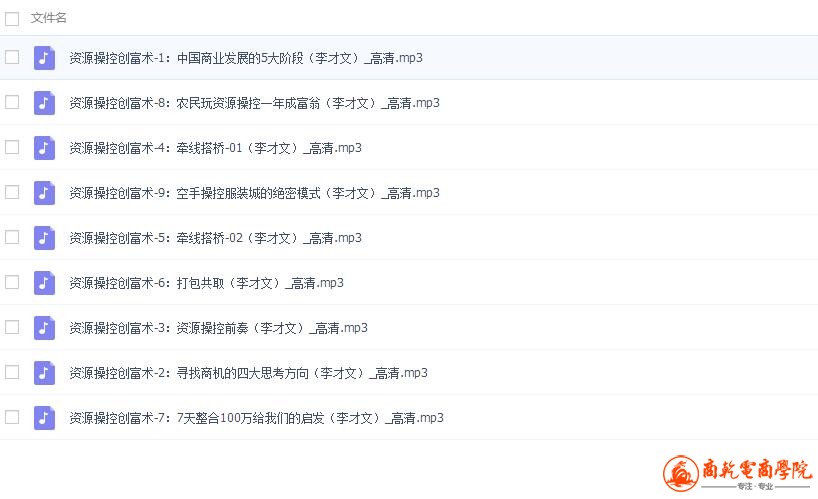Screen dimensions: 818x499
Task: Select the checkbox for 农民玩资源操控一年成富翁
Action: (12, 102)
